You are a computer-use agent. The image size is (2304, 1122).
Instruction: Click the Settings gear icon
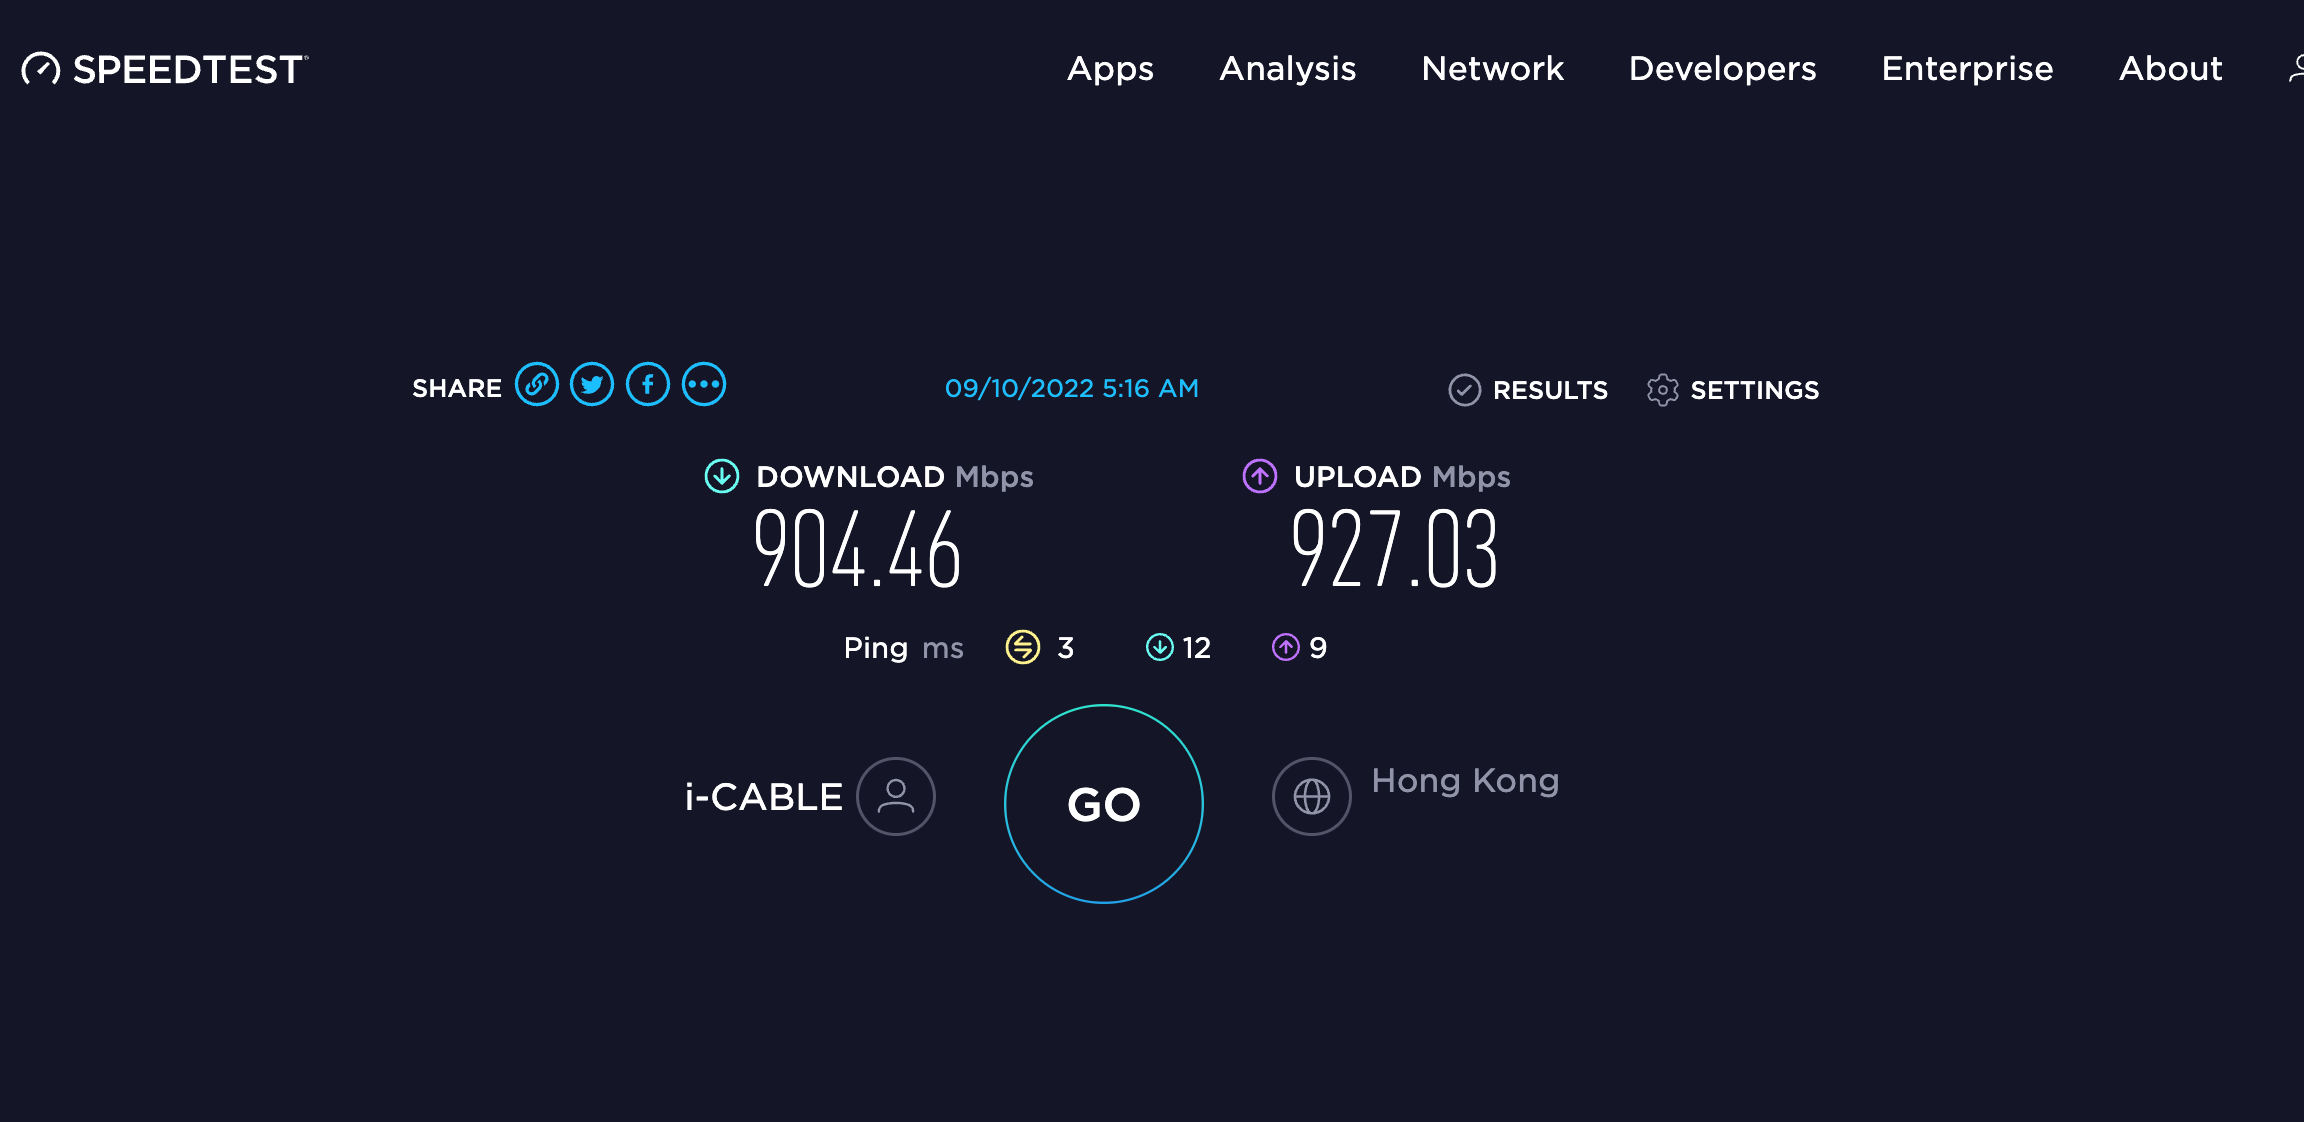point(1662,390)
